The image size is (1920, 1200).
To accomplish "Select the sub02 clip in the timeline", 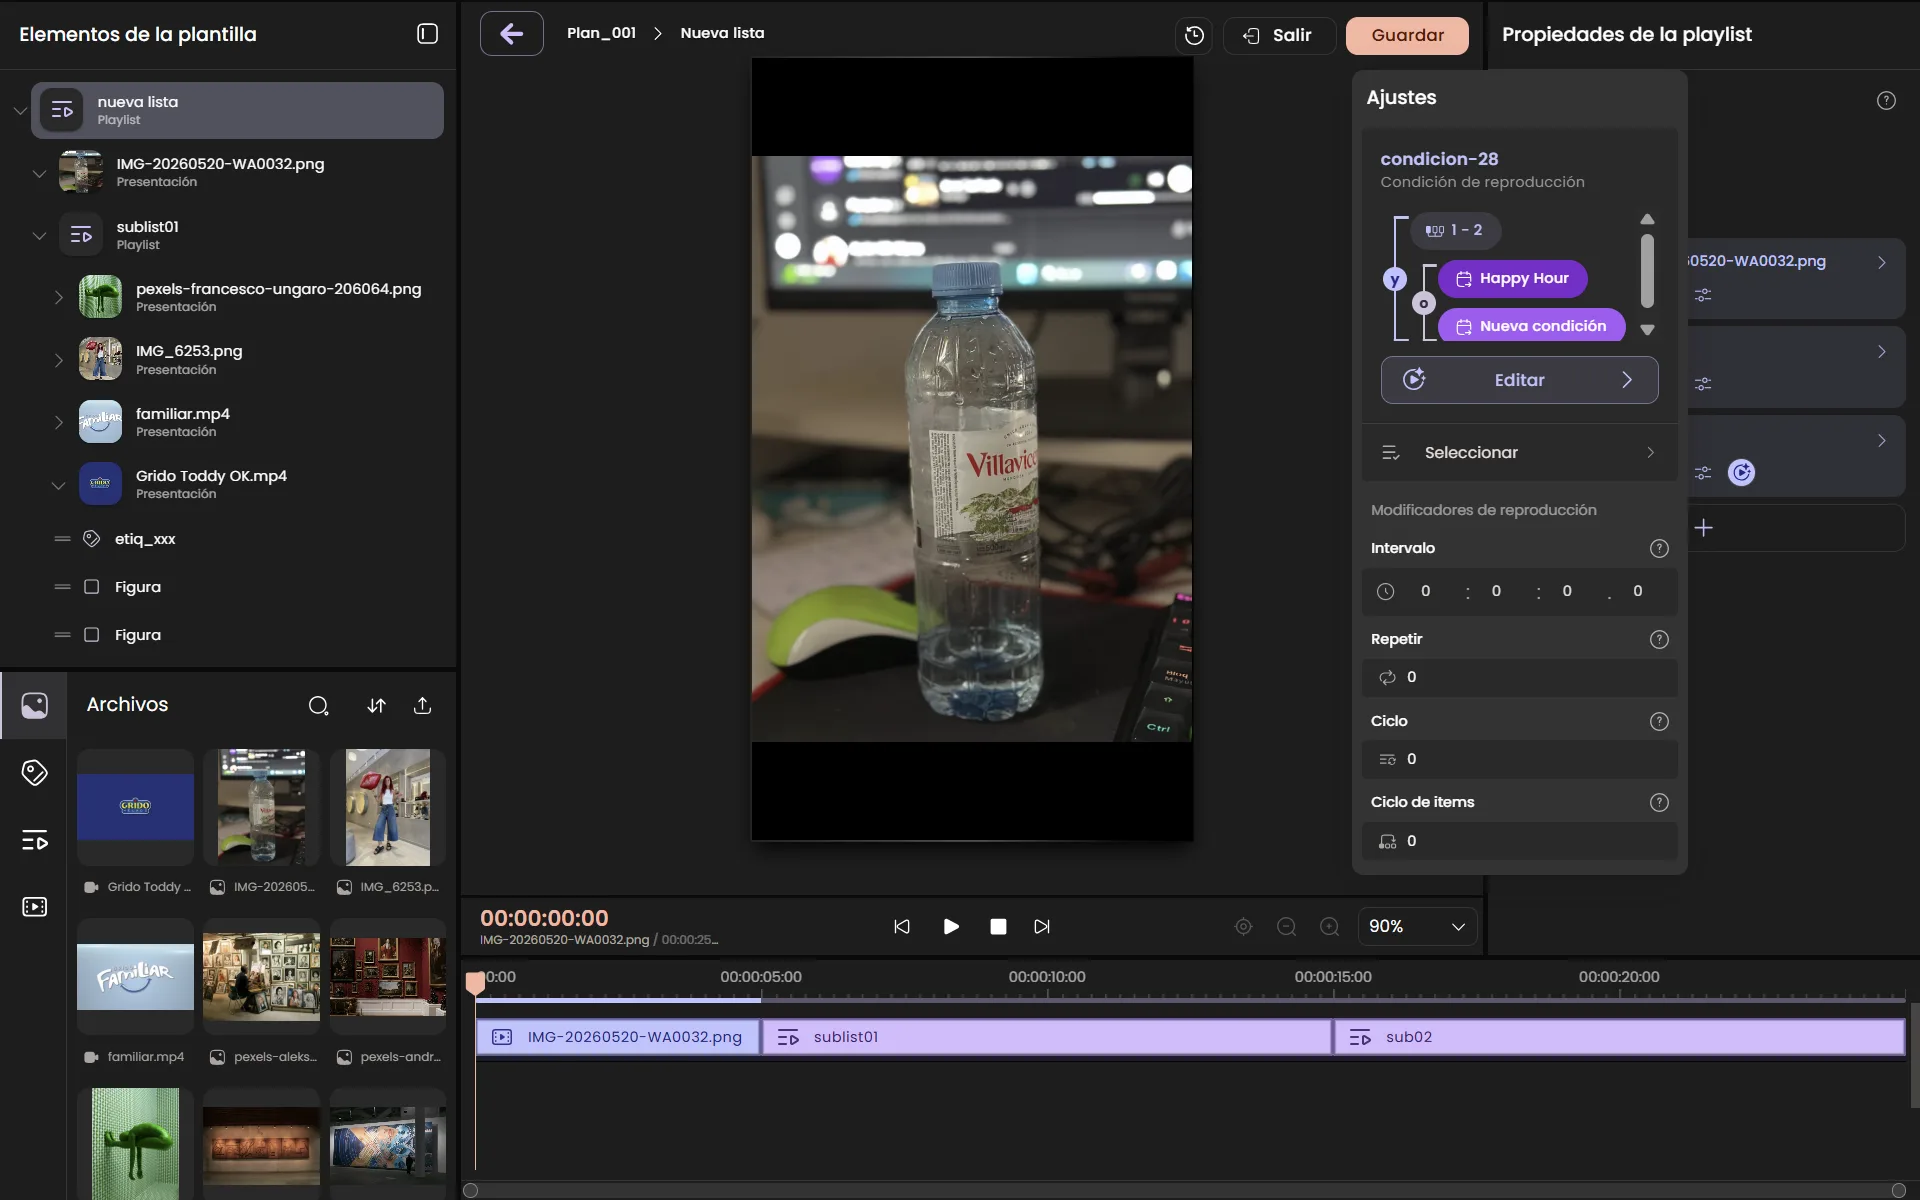I will point(1619,1037).
